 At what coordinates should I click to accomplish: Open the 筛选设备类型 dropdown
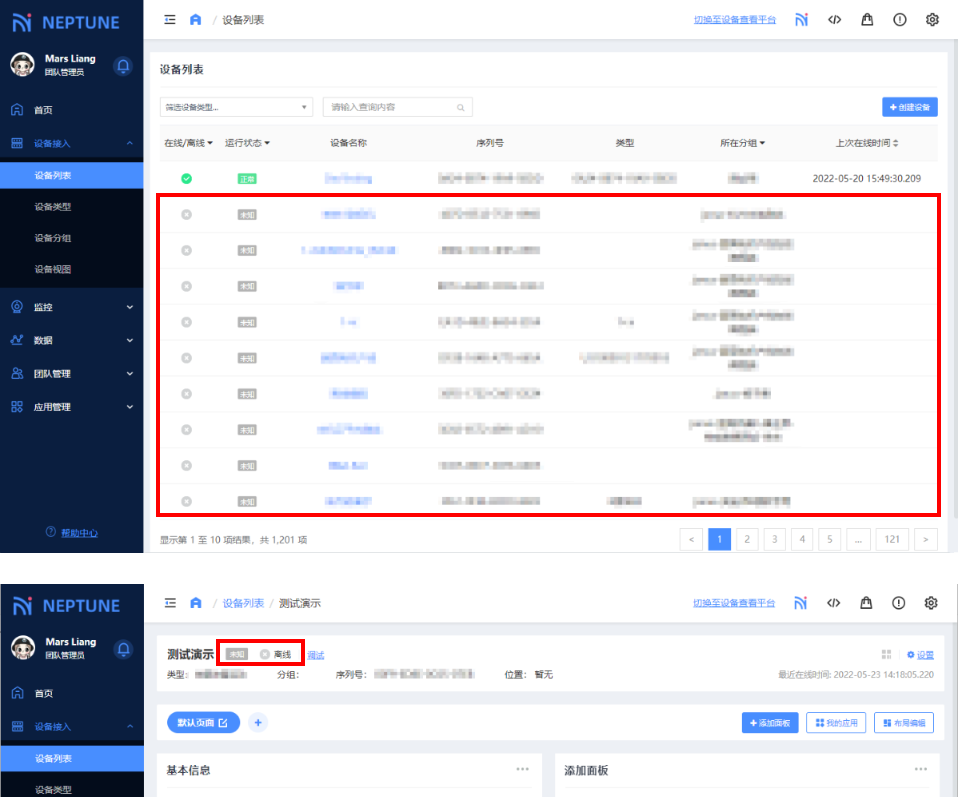click(x=236, y=107)
